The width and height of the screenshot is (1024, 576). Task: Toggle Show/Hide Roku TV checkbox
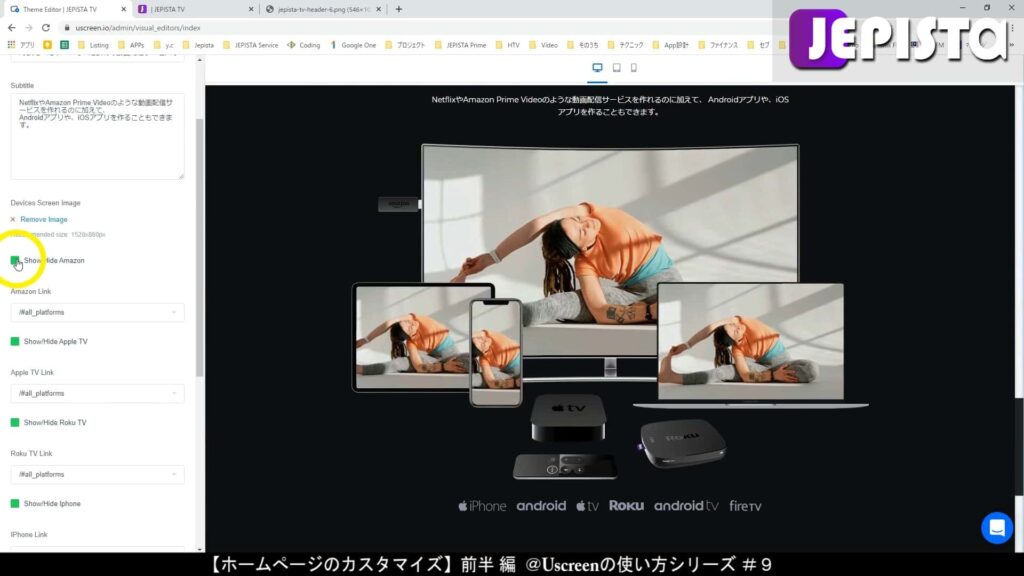tap(15, 423)
